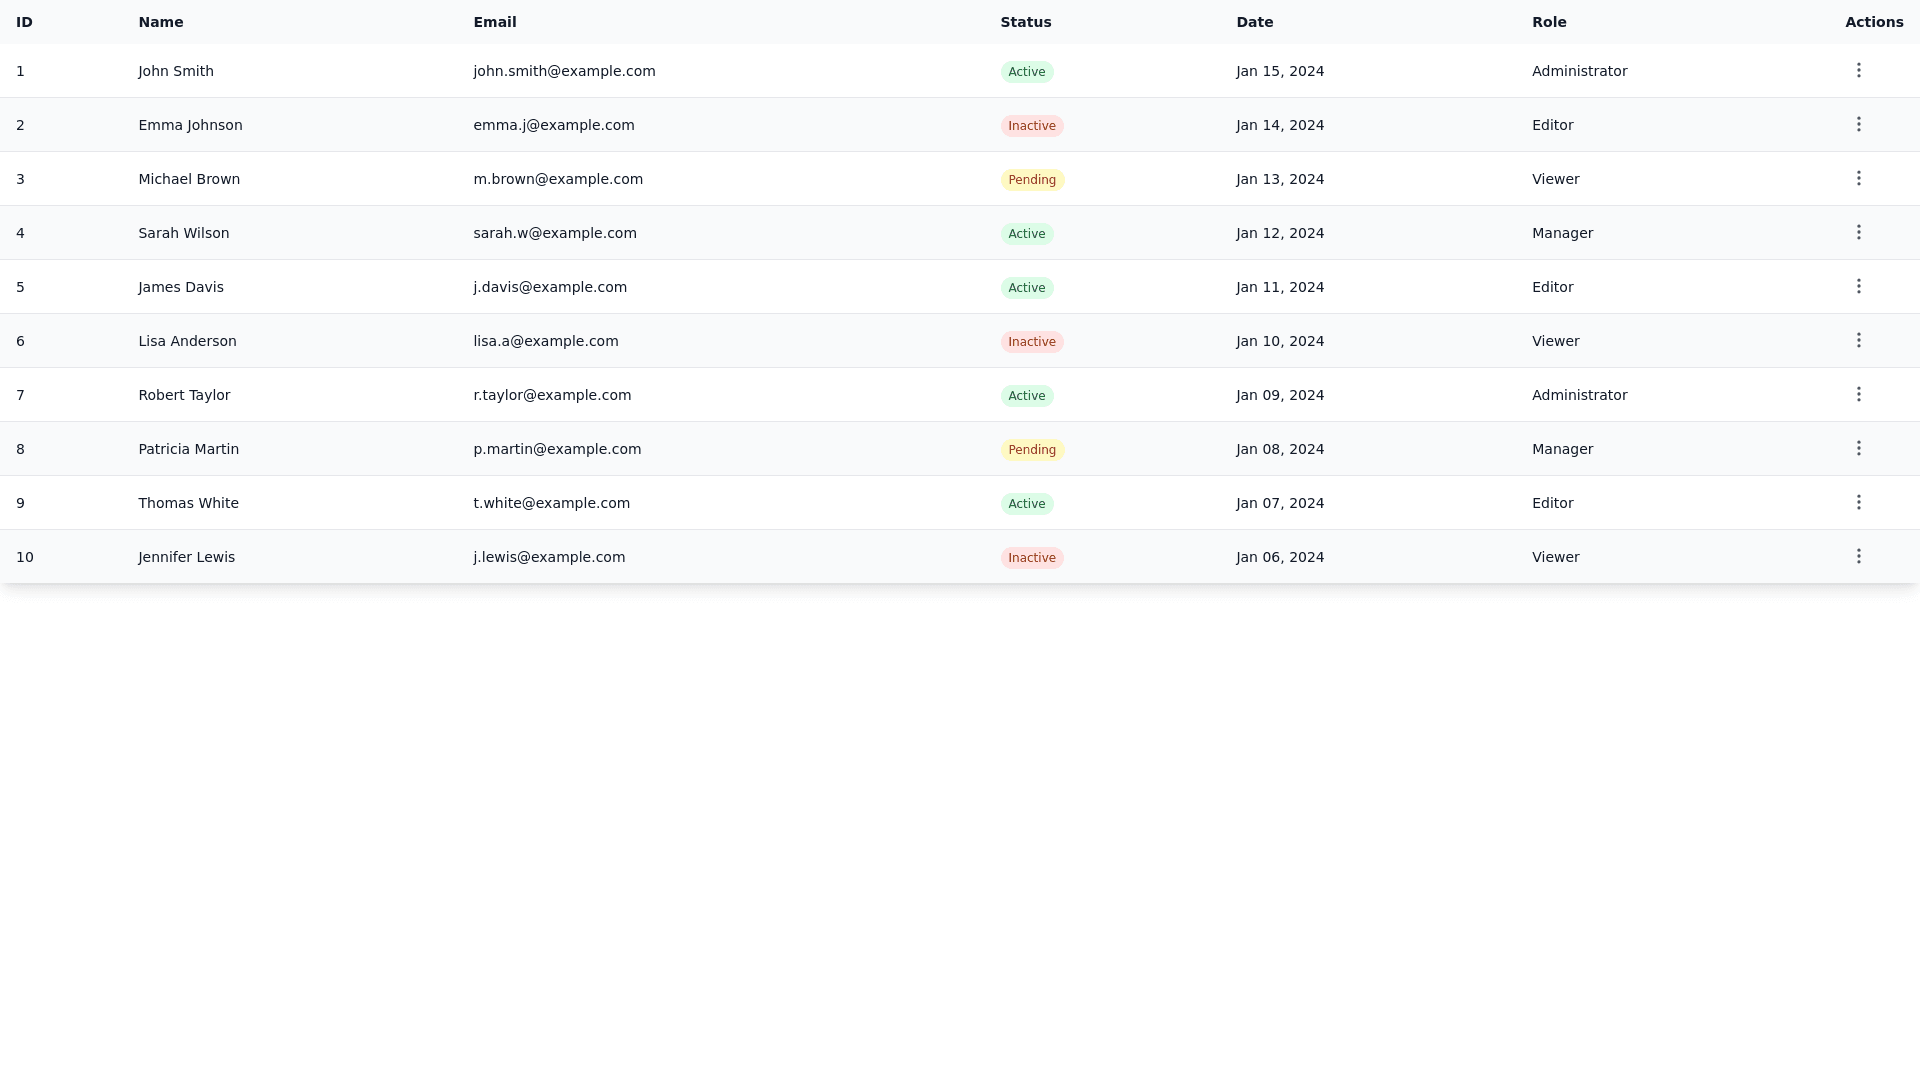This screenshot has height=1080, width=1920.
Task: Click the p.martin@example.com email
Action: [x=557, y=449]
